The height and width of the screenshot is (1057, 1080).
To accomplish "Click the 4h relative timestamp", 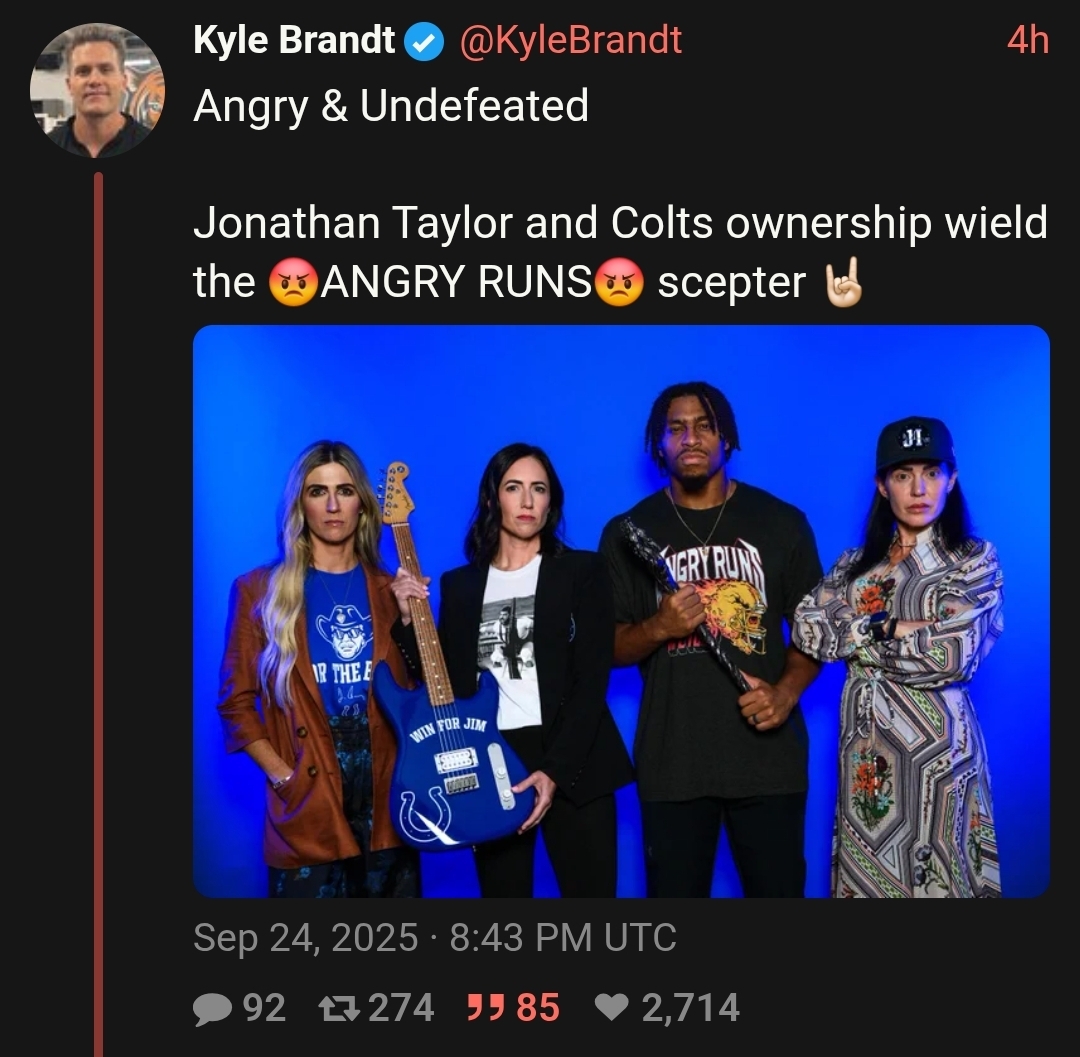I will click(x=1028, y=40).
